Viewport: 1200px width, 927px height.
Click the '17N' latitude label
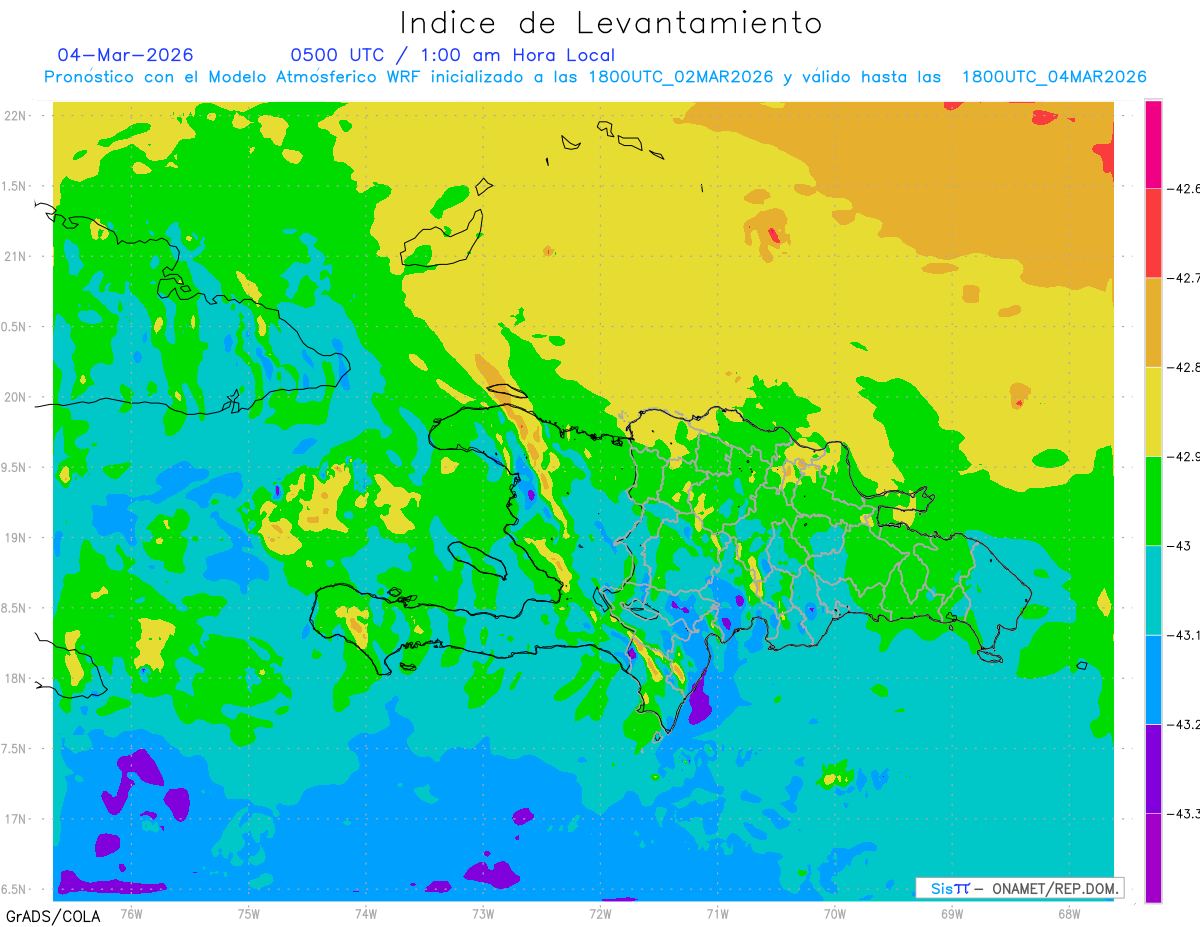click(16, 819)
